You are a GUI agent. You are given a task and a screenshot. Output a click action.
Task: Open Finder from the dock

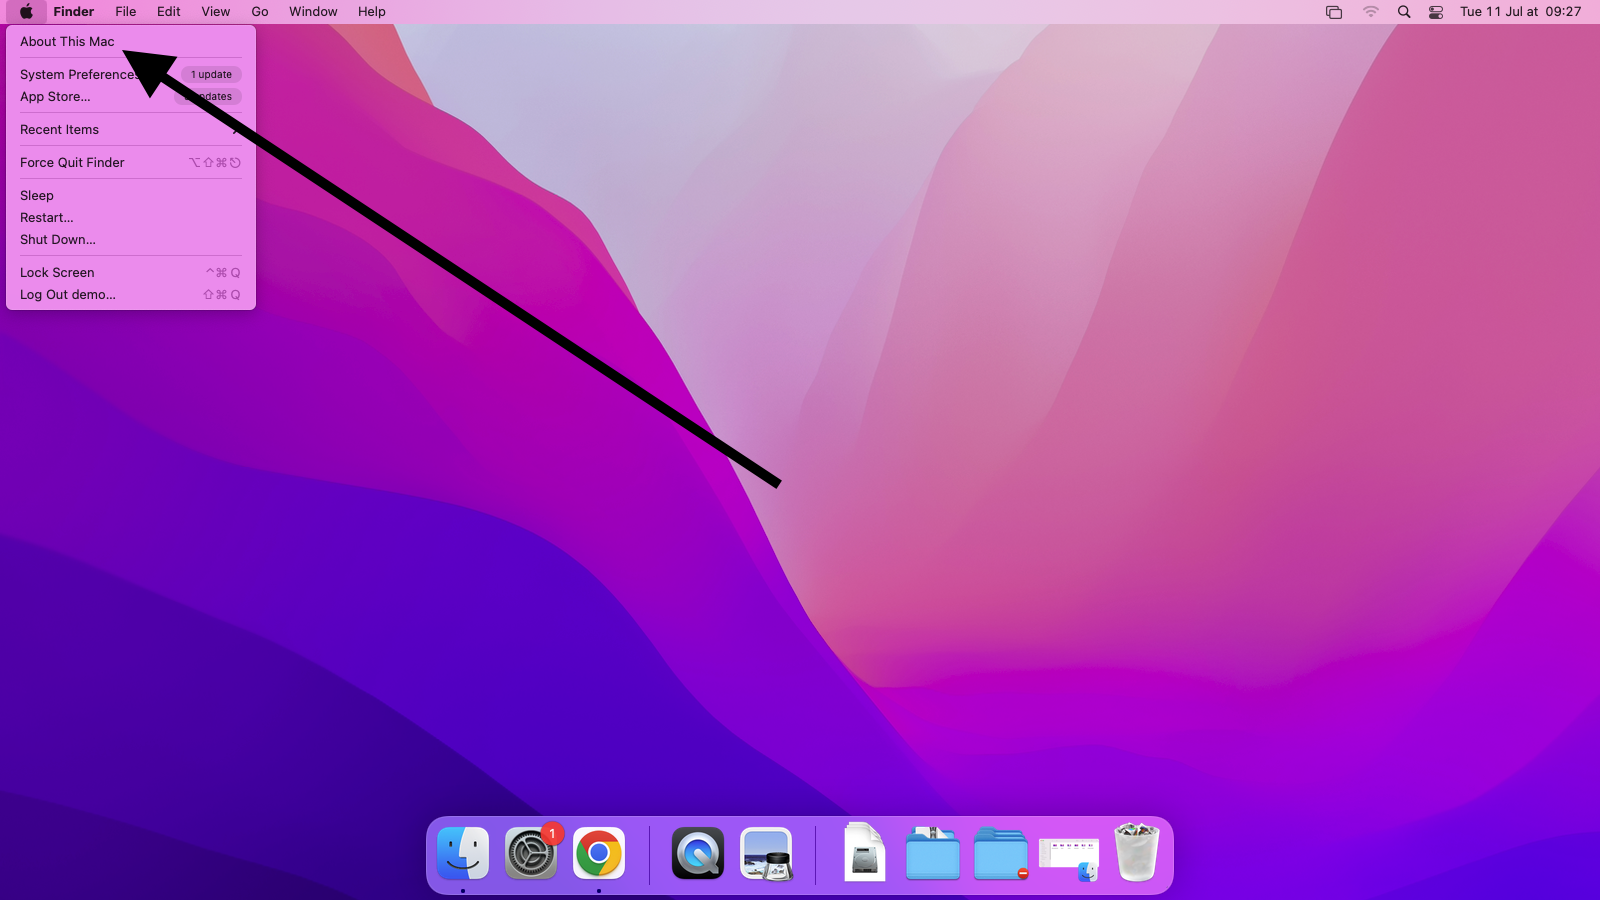click(x=463, y=854)
